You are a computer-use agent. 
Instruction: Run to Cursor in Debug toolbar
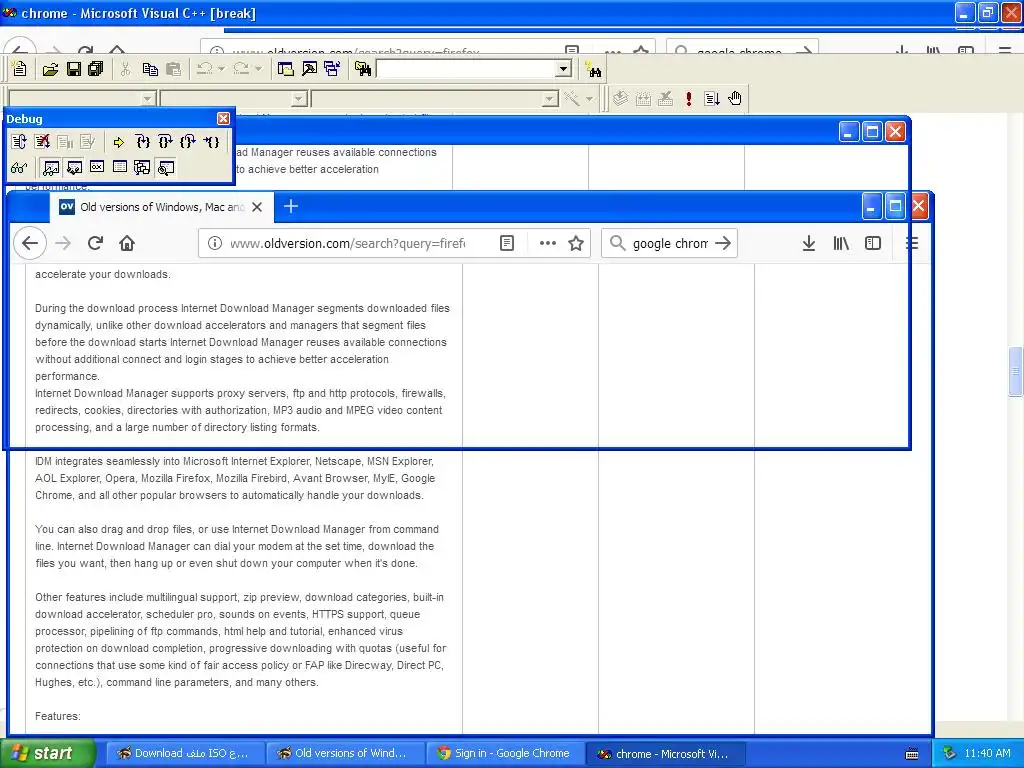click(x=211, y=142)
